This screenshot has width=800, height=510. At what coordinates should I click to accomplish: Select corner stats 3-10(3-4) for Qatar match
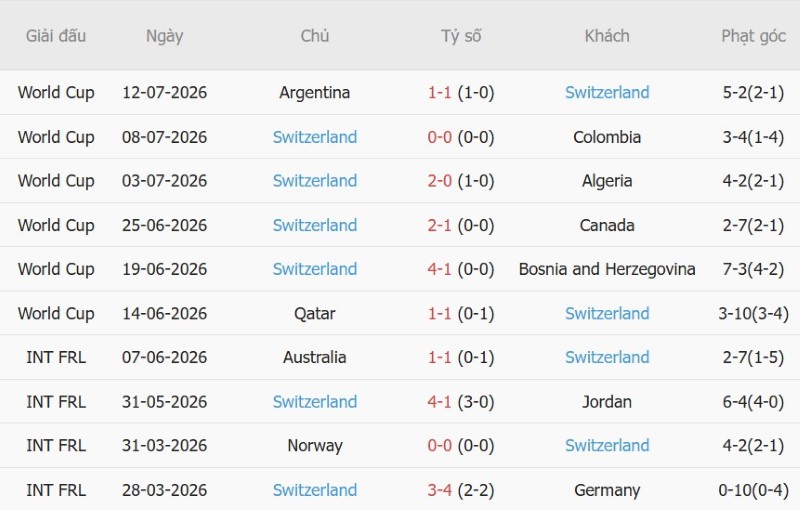(753, 313)
